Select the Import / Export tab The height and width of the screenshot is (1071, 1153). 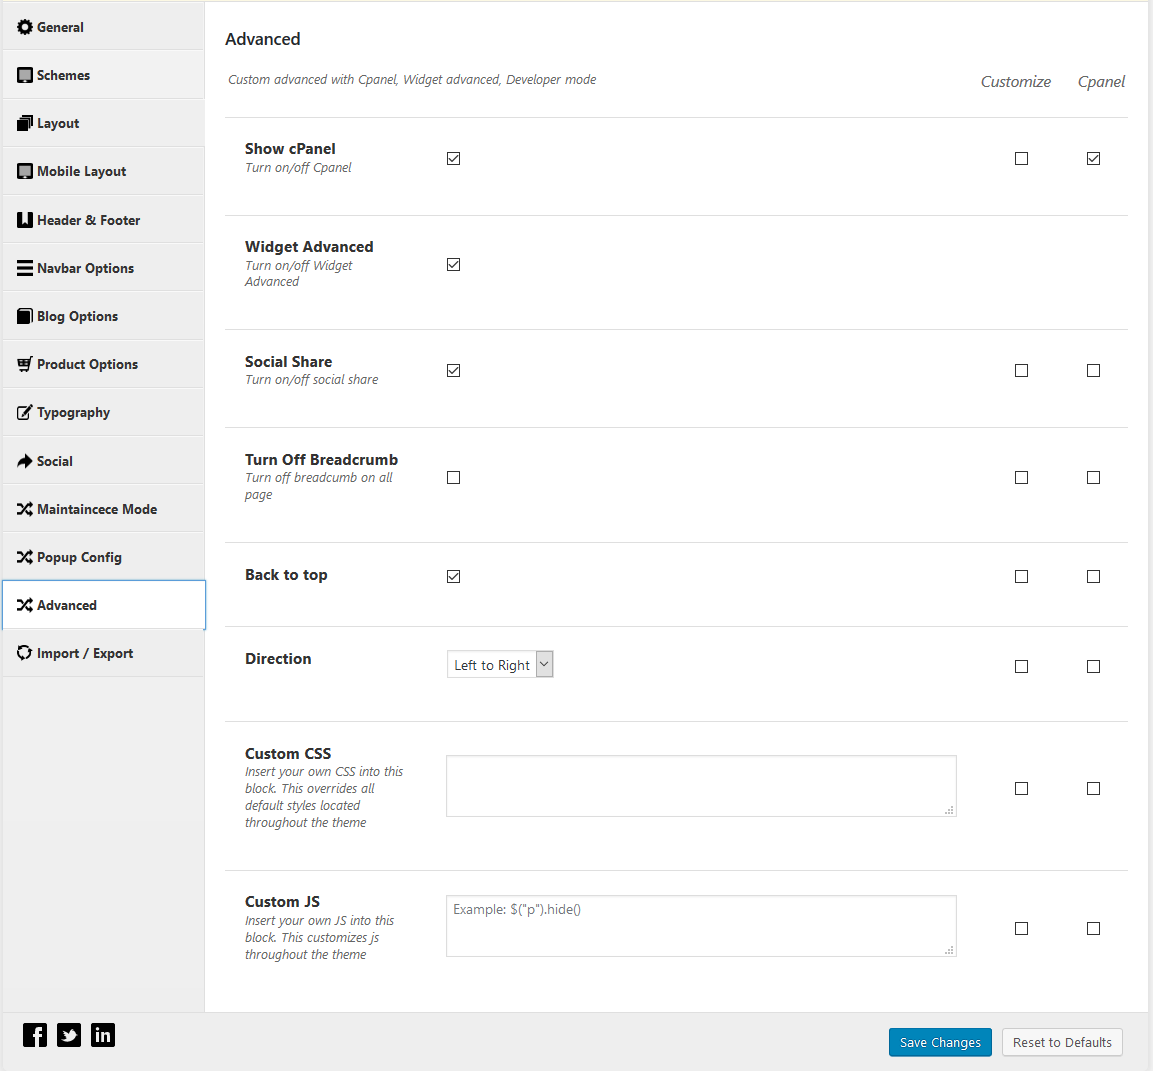click(104, 653)
